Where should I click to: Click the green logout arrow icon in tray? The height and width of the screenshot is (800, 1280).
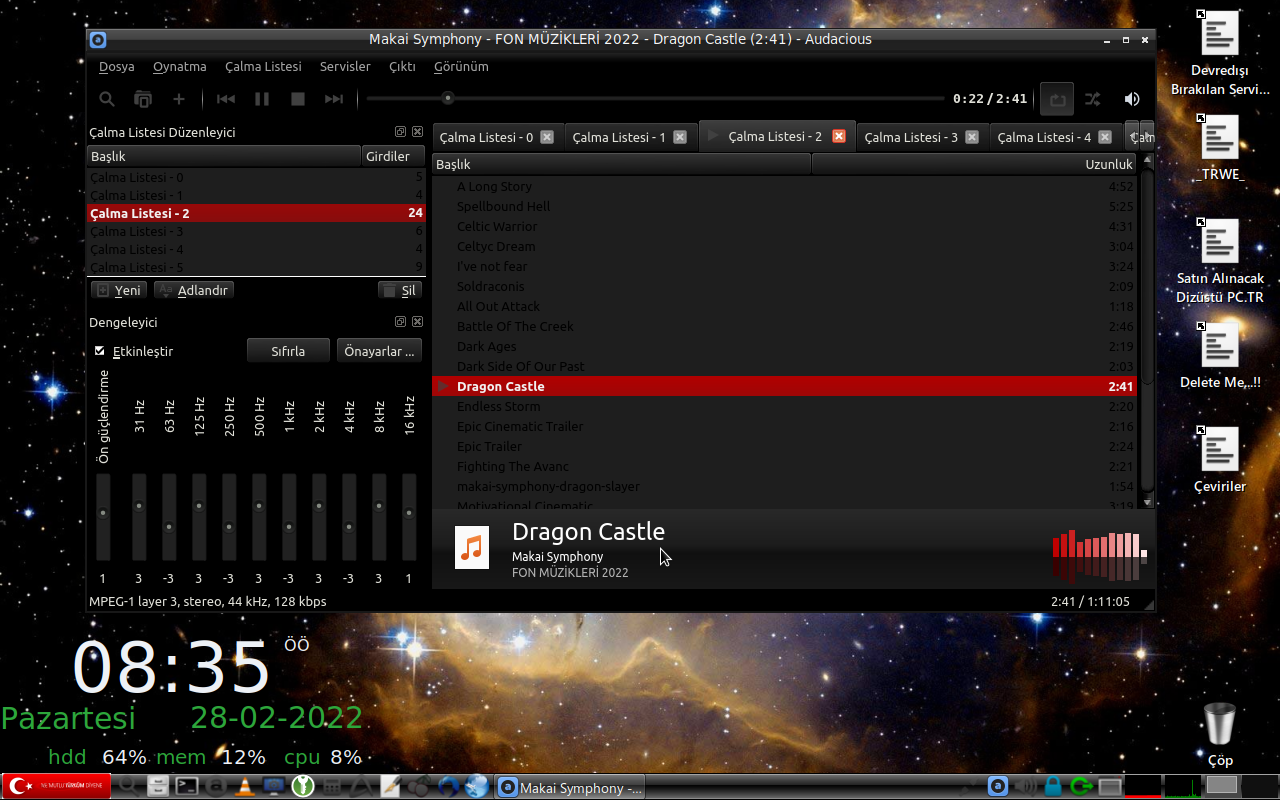[x=1081, y=786]
